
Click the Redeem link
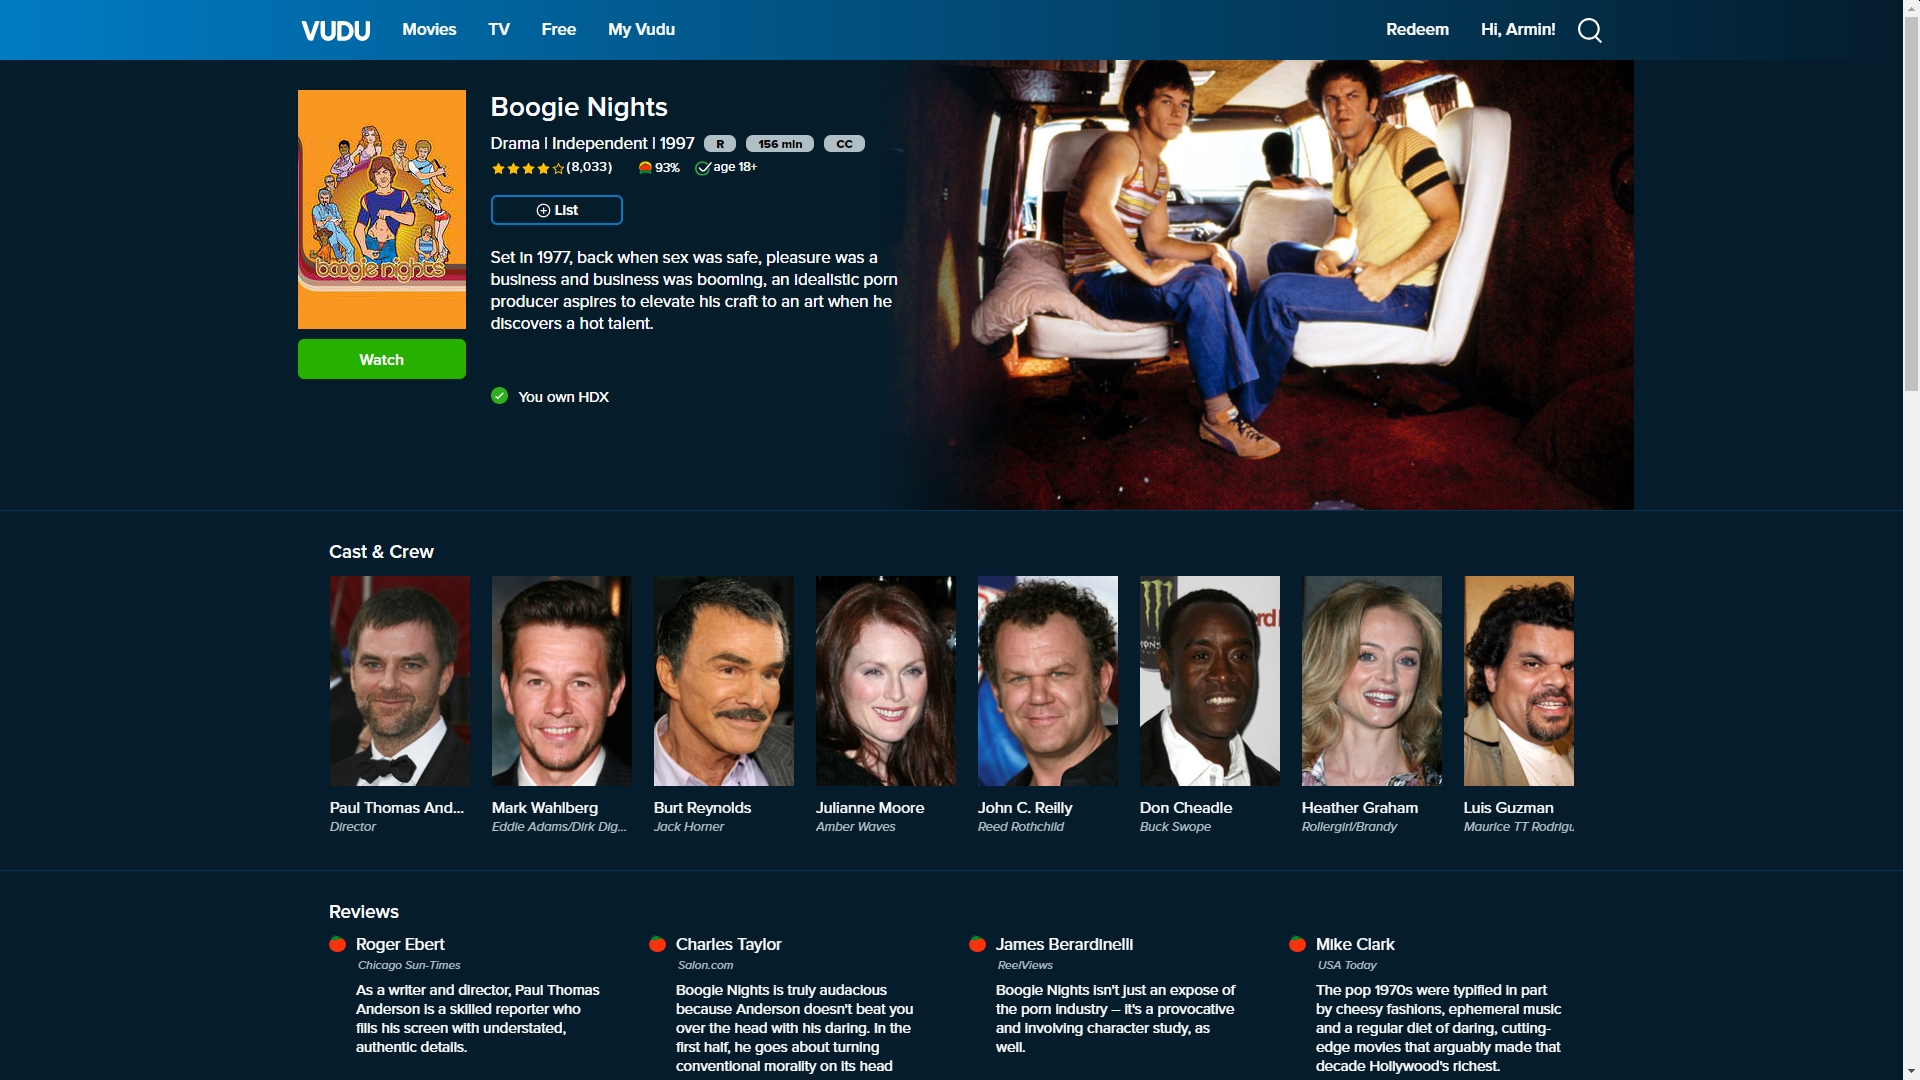(x=1417, y=30)
